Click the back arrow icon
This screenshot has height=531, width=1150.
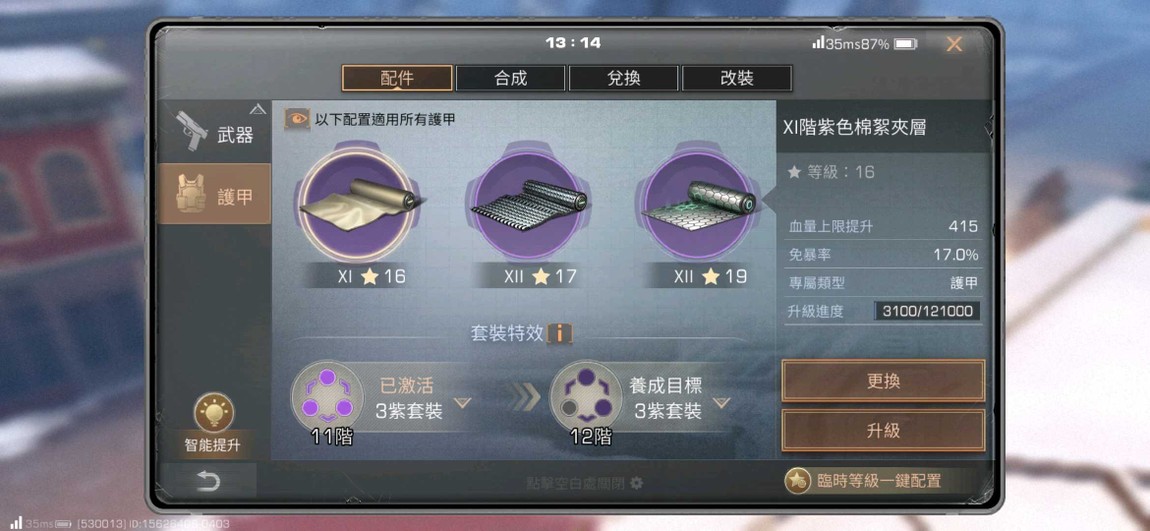point(208,481)
